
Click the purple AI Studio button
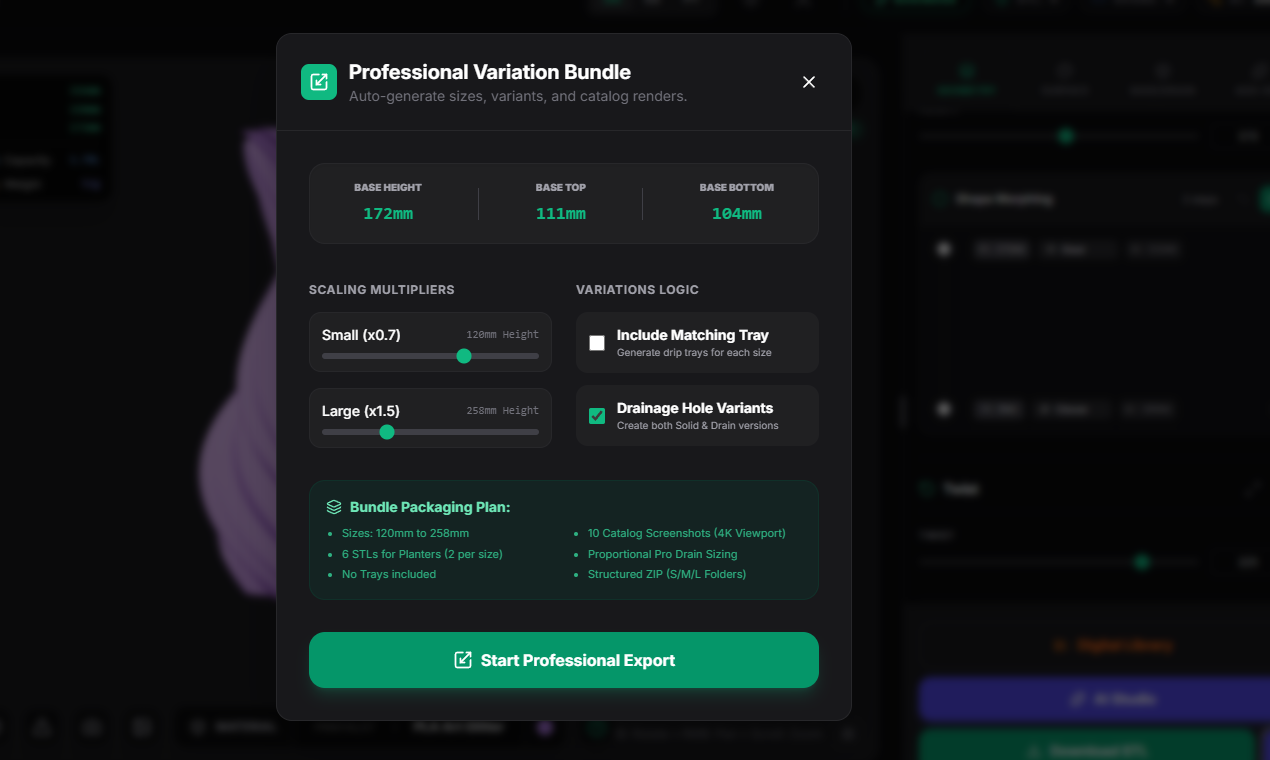coord(1094,699)
